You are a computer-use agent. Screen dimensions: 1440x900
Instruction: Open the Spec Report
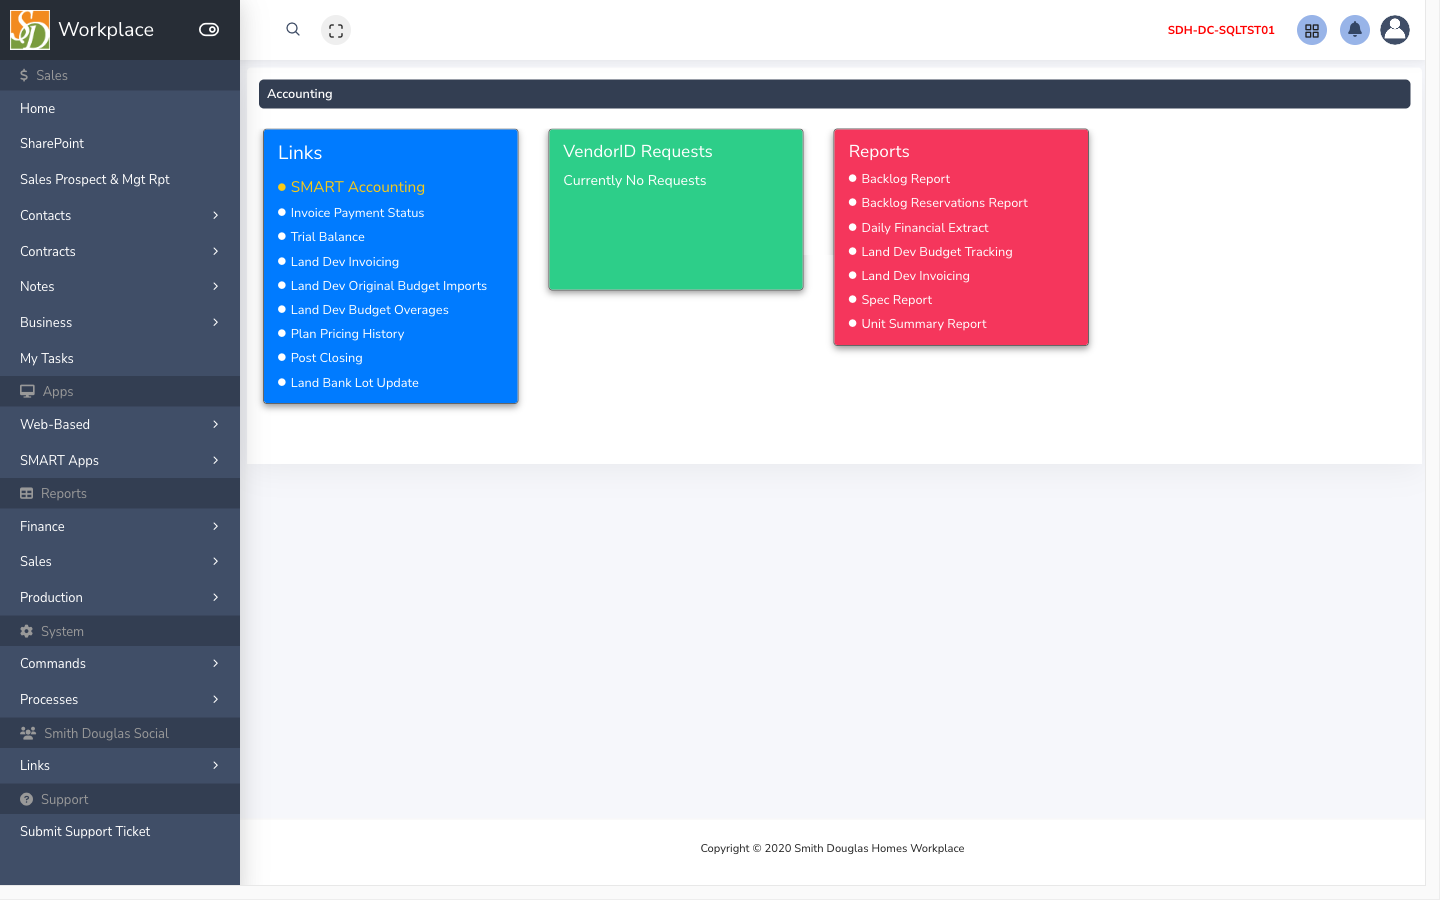pyautogui.click(x=896, y=300)
